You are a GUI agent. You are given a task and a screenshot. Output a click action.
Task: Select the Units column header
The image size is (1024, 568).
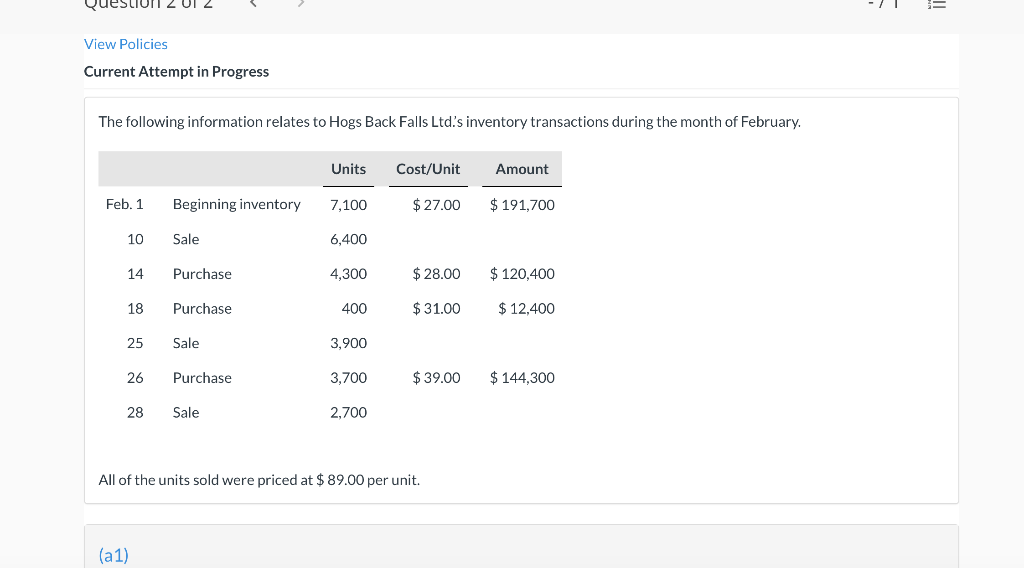(x=348, y=169)
